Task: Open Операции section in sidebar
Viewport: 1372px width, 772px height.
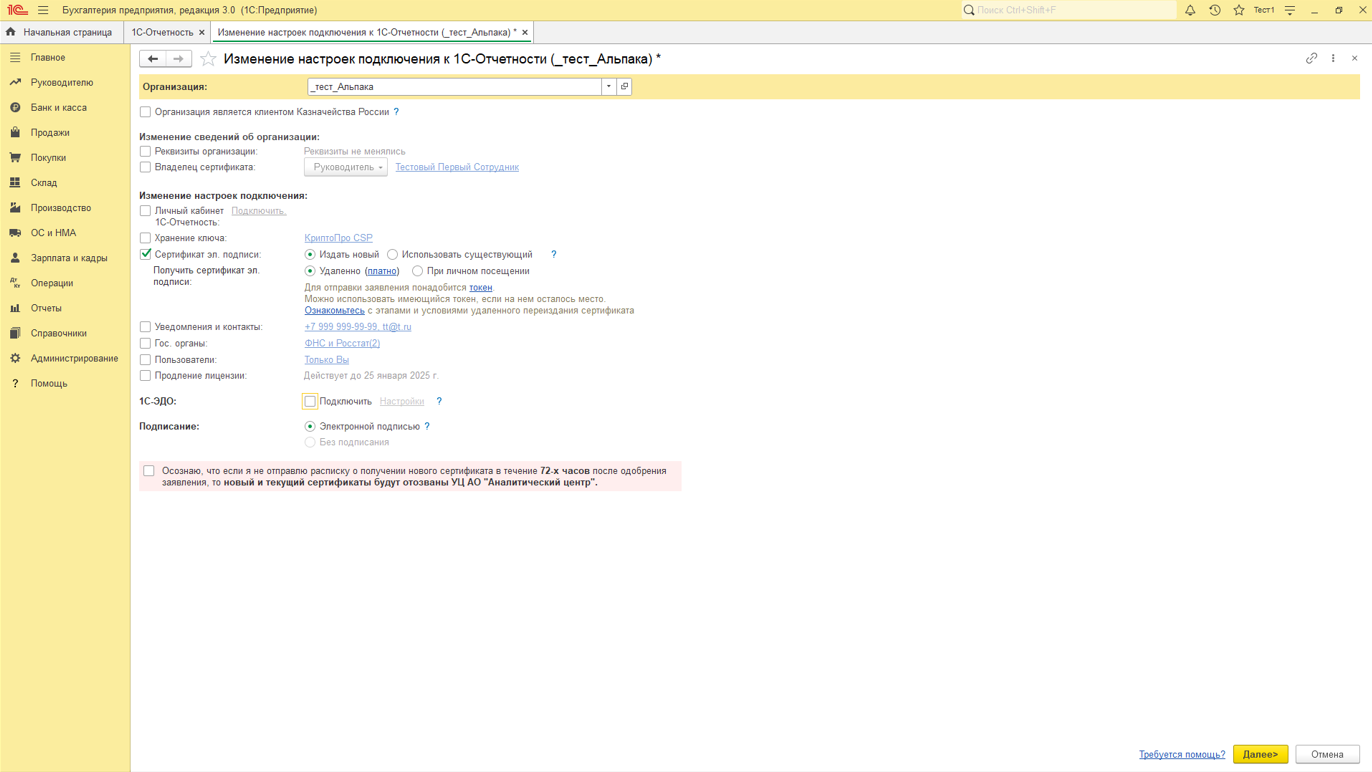Action: [x=65, y=283]
